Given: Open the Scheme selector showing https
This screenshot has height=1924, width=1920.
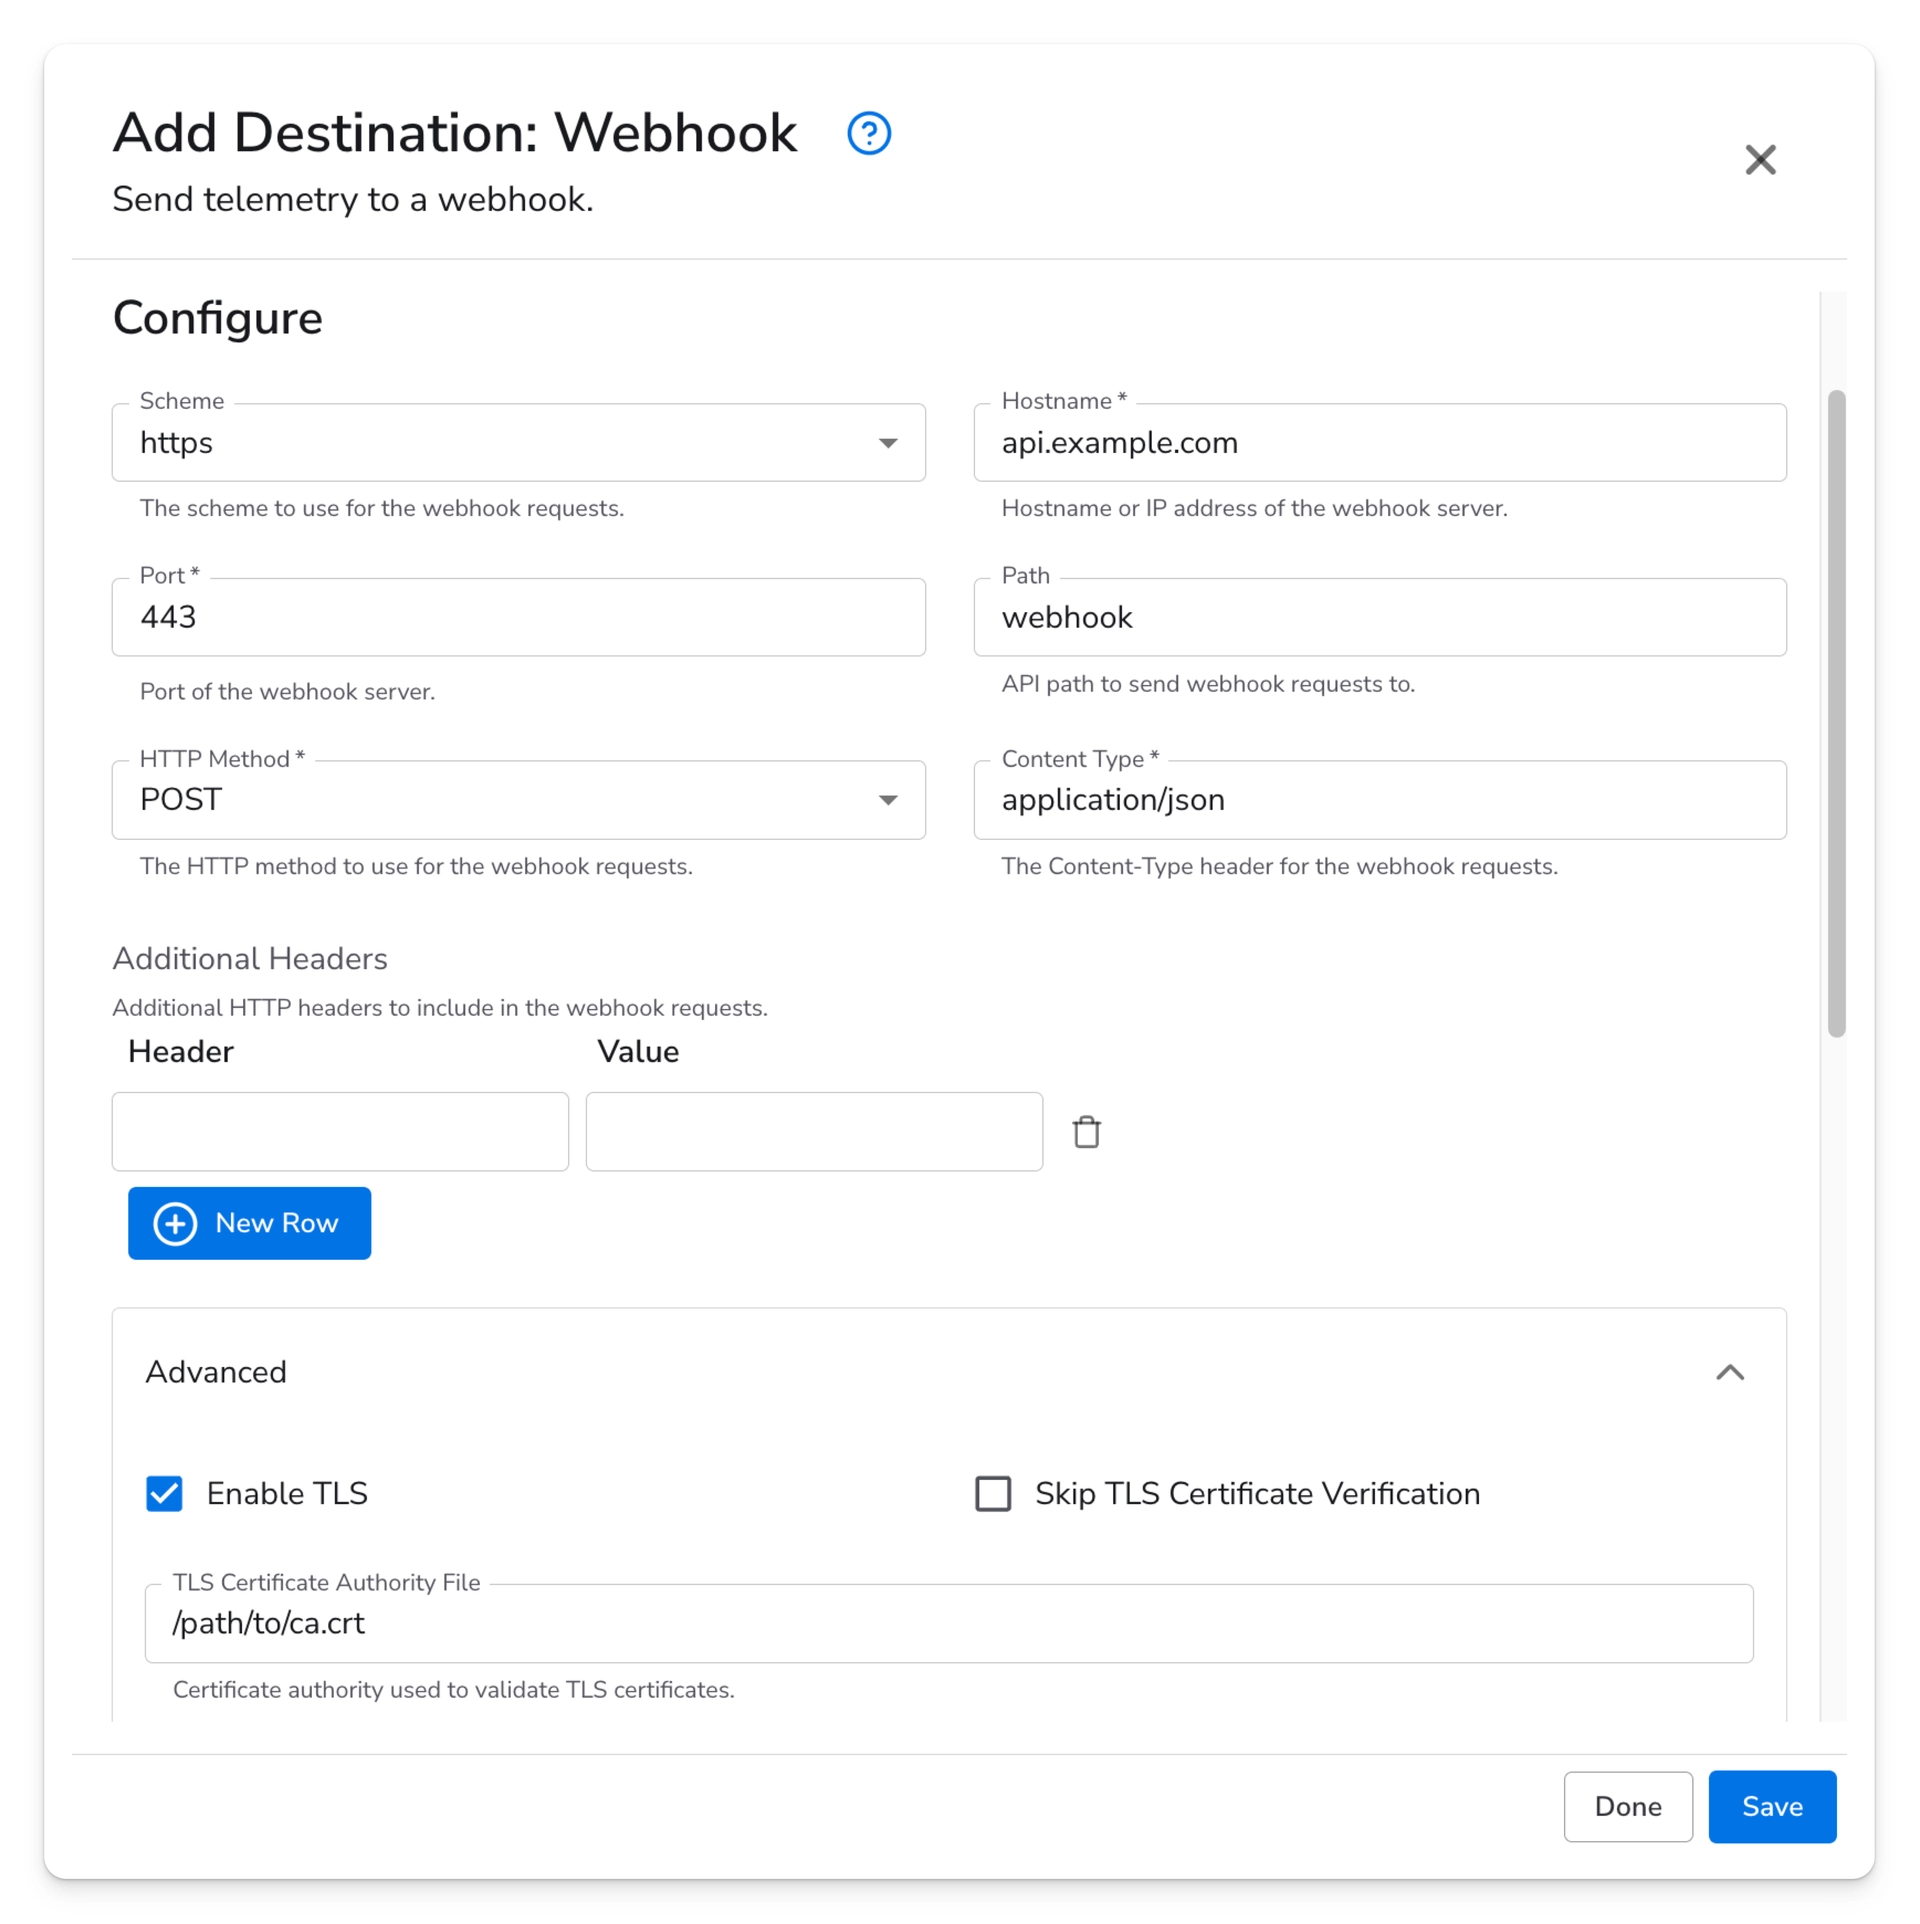Looking at the screenshot, I should pyautogui.click(x=518, y=442).
